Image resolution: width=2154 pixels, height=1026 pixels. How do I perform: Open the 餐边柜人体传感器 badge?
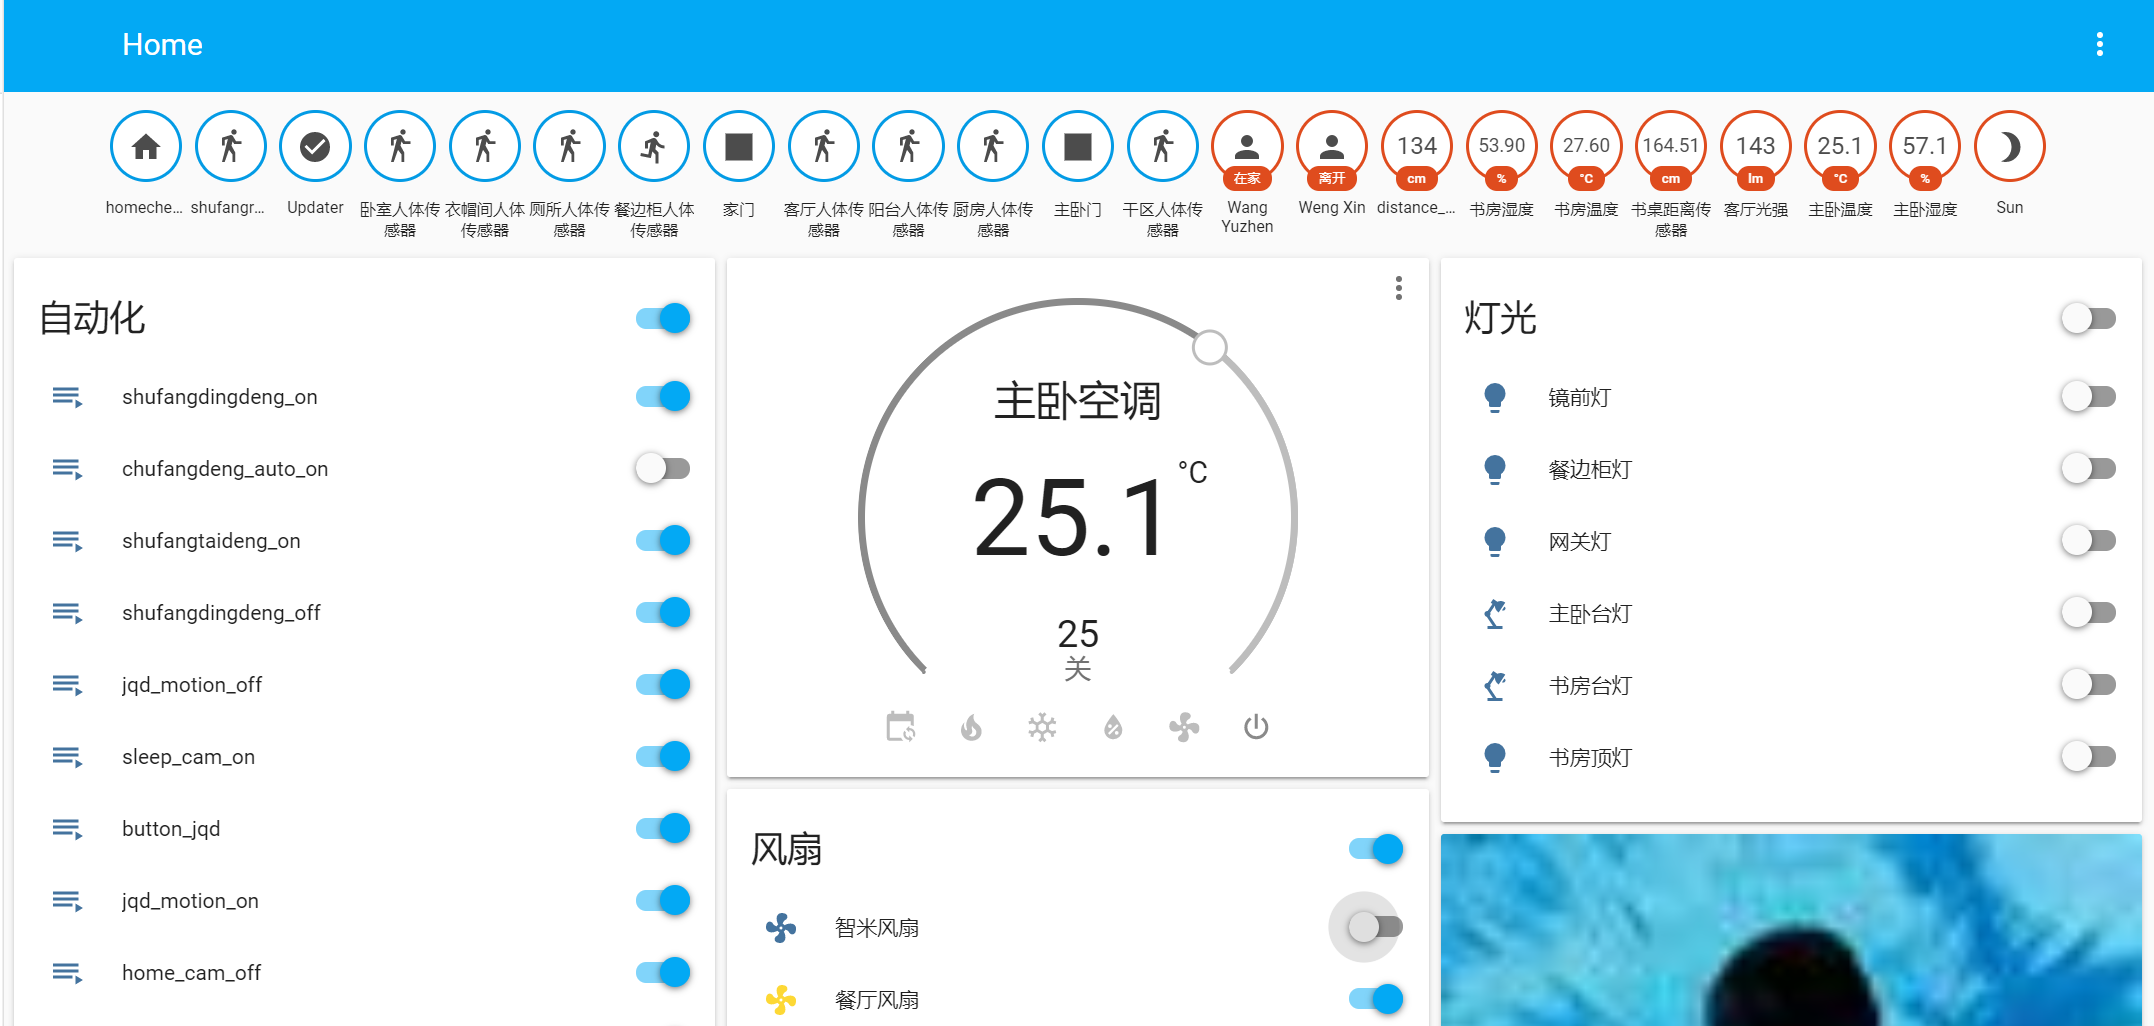654,147
